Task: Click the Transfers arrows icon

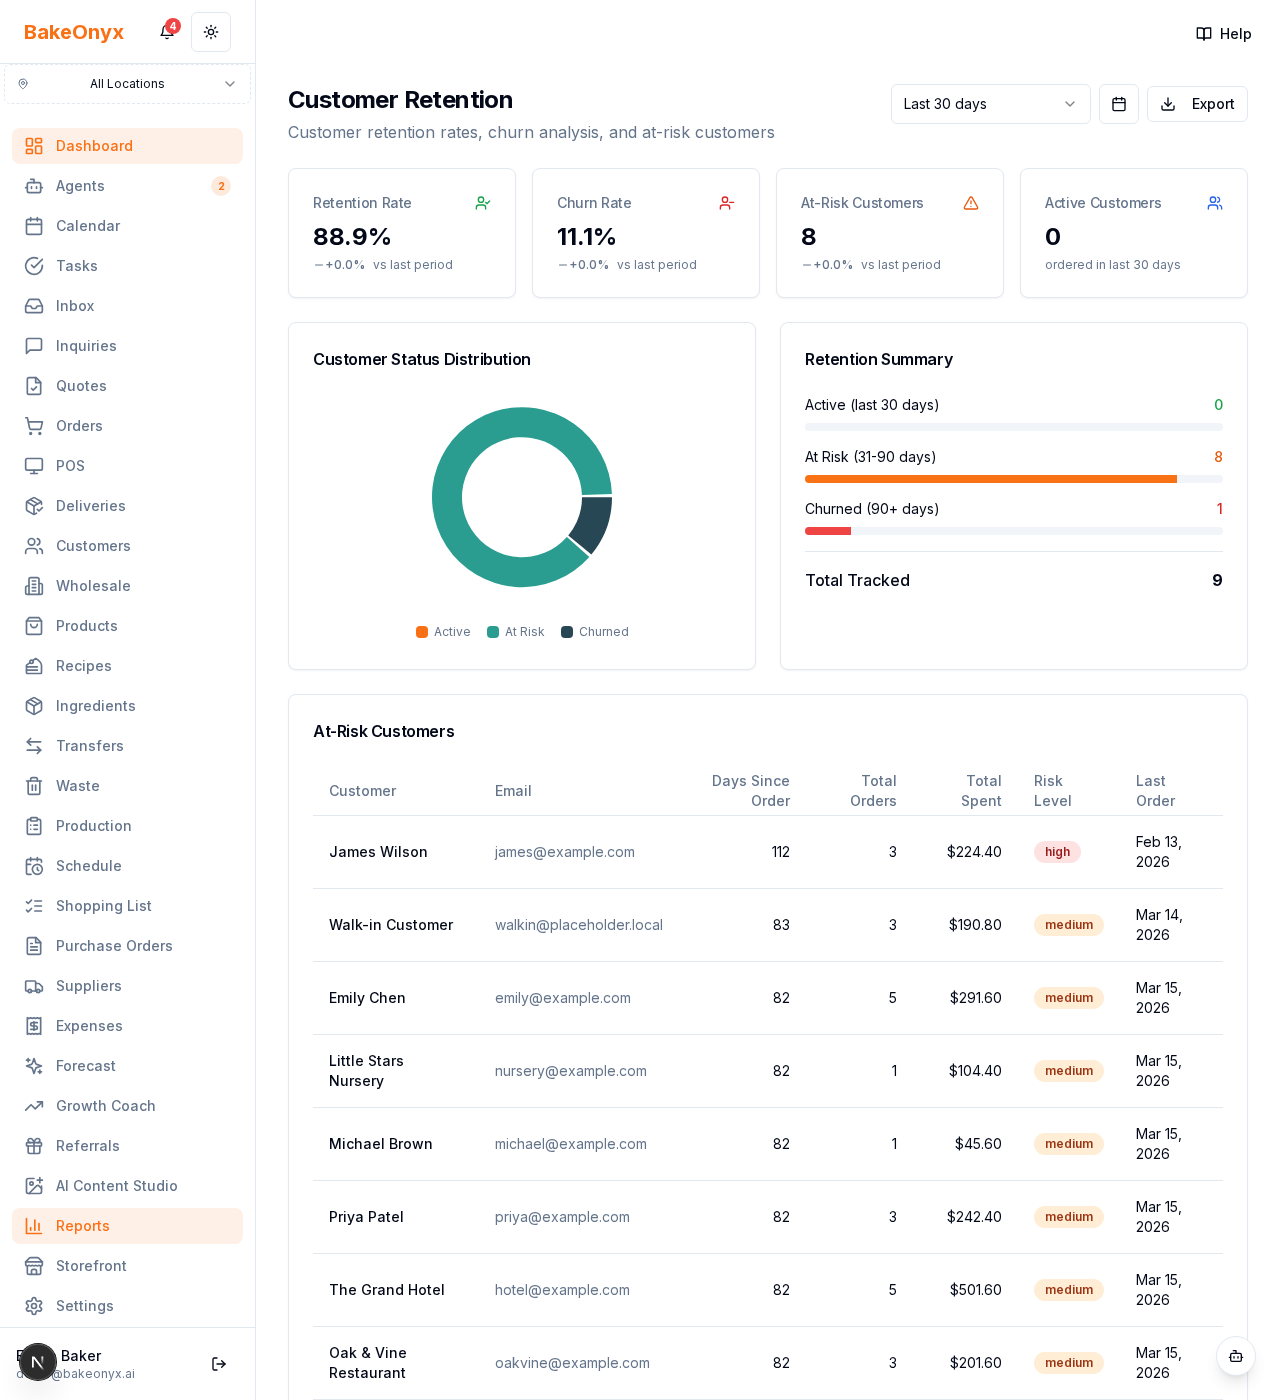Action: pos(34,746)
